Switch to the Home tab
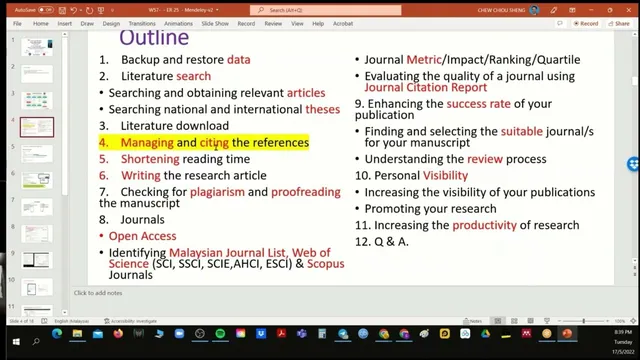This screenshot has width=640, height=360. tap(40, 24)
